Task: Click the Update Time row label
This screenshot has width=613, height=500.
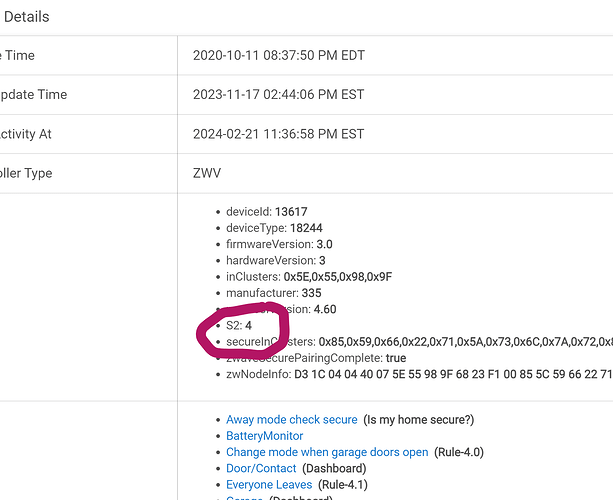Action: 33,95
